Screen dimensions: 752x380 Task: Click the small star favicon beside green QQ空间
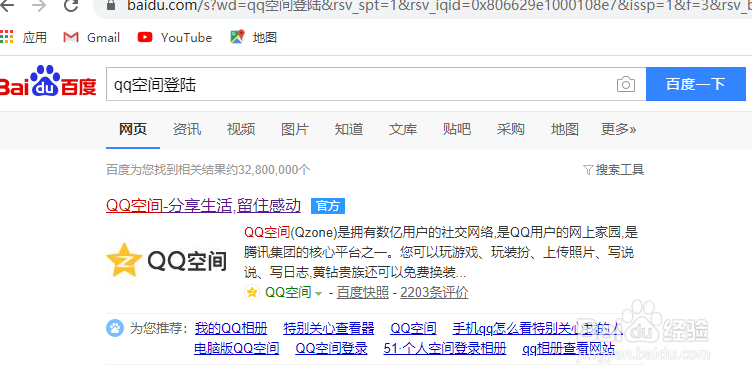252,292
